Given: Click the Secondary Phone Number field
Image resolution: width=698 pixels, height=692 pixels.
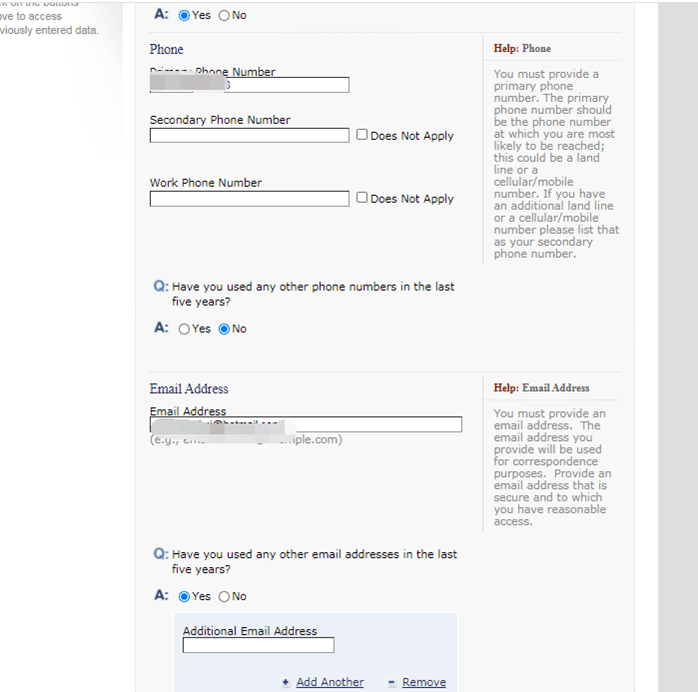Looking at the screenshot, I should (x=249, y=135).
